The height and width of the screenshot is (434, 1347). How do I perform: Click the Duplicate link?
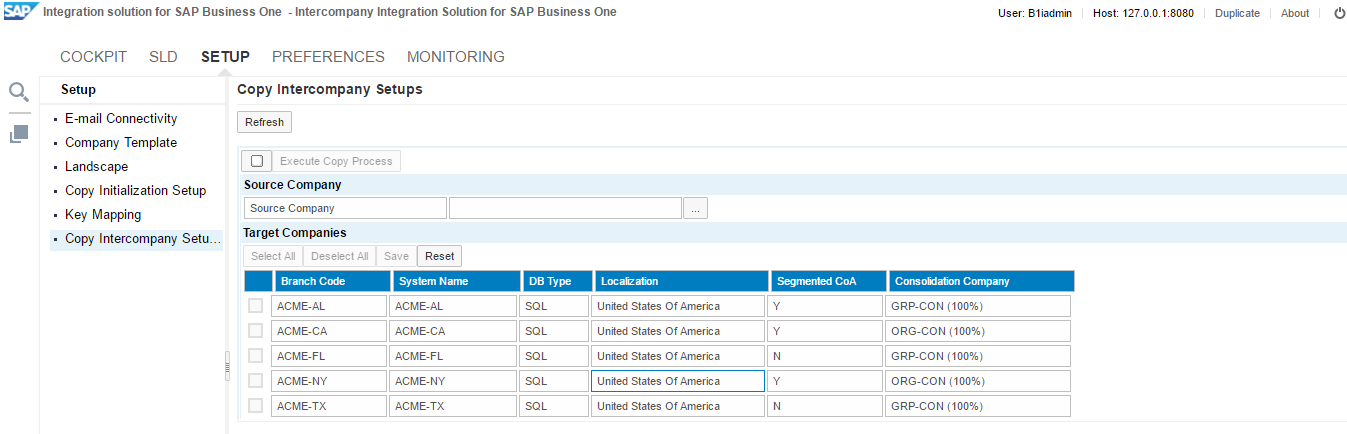tap(1236, 13)
